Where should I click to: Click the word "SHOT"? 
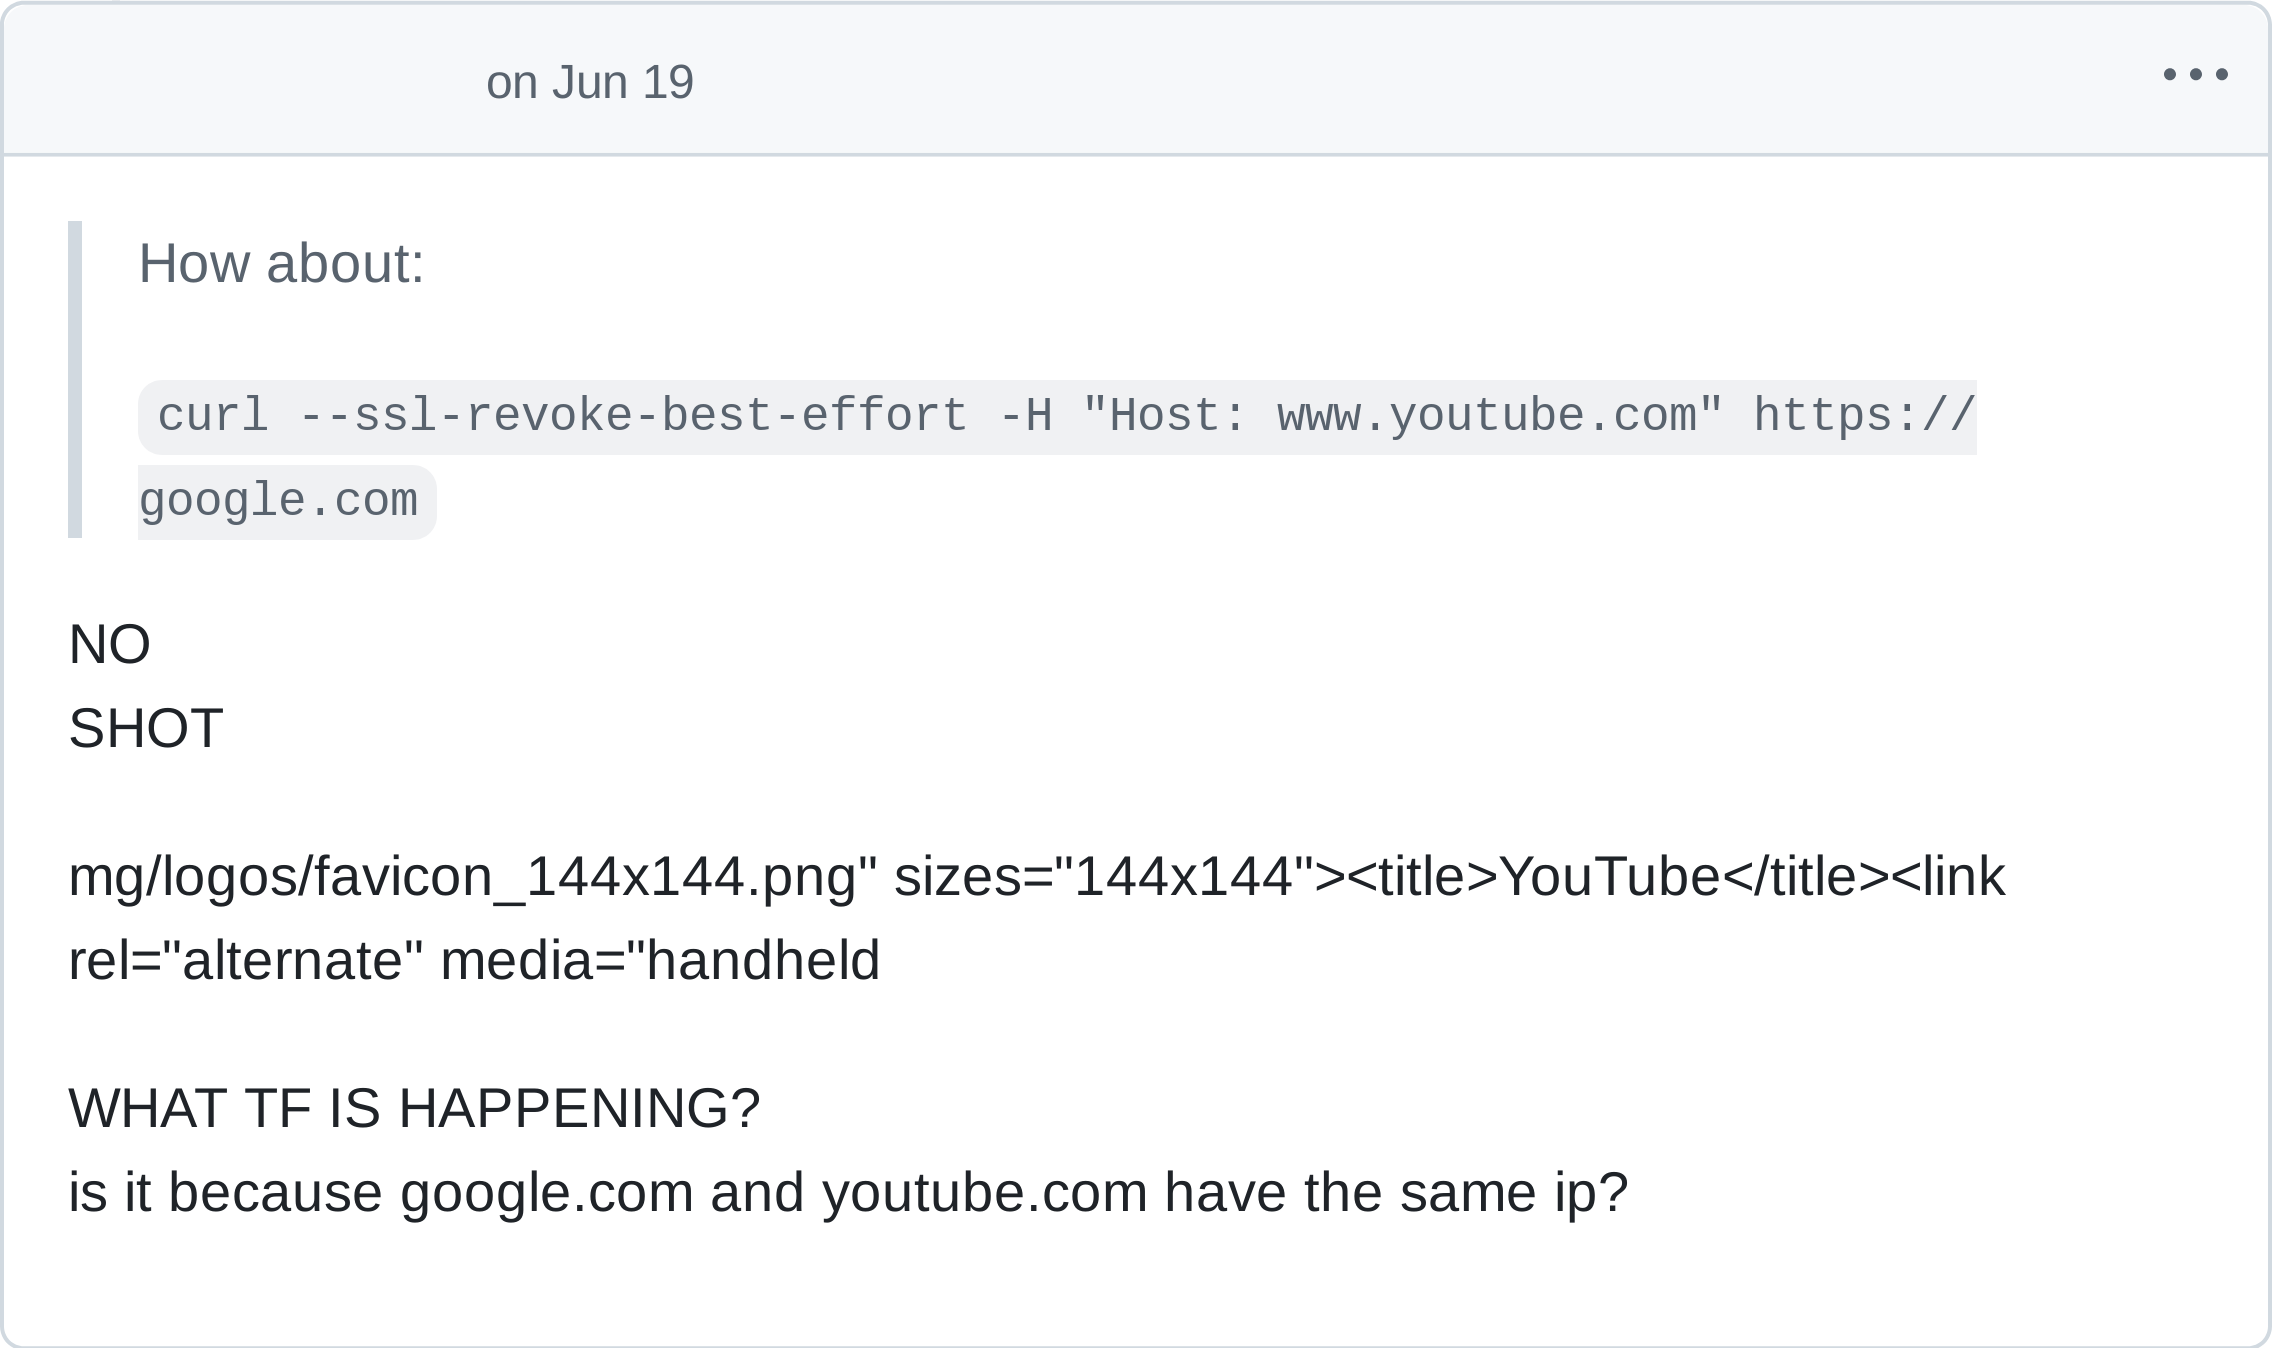tap(146, 728)
